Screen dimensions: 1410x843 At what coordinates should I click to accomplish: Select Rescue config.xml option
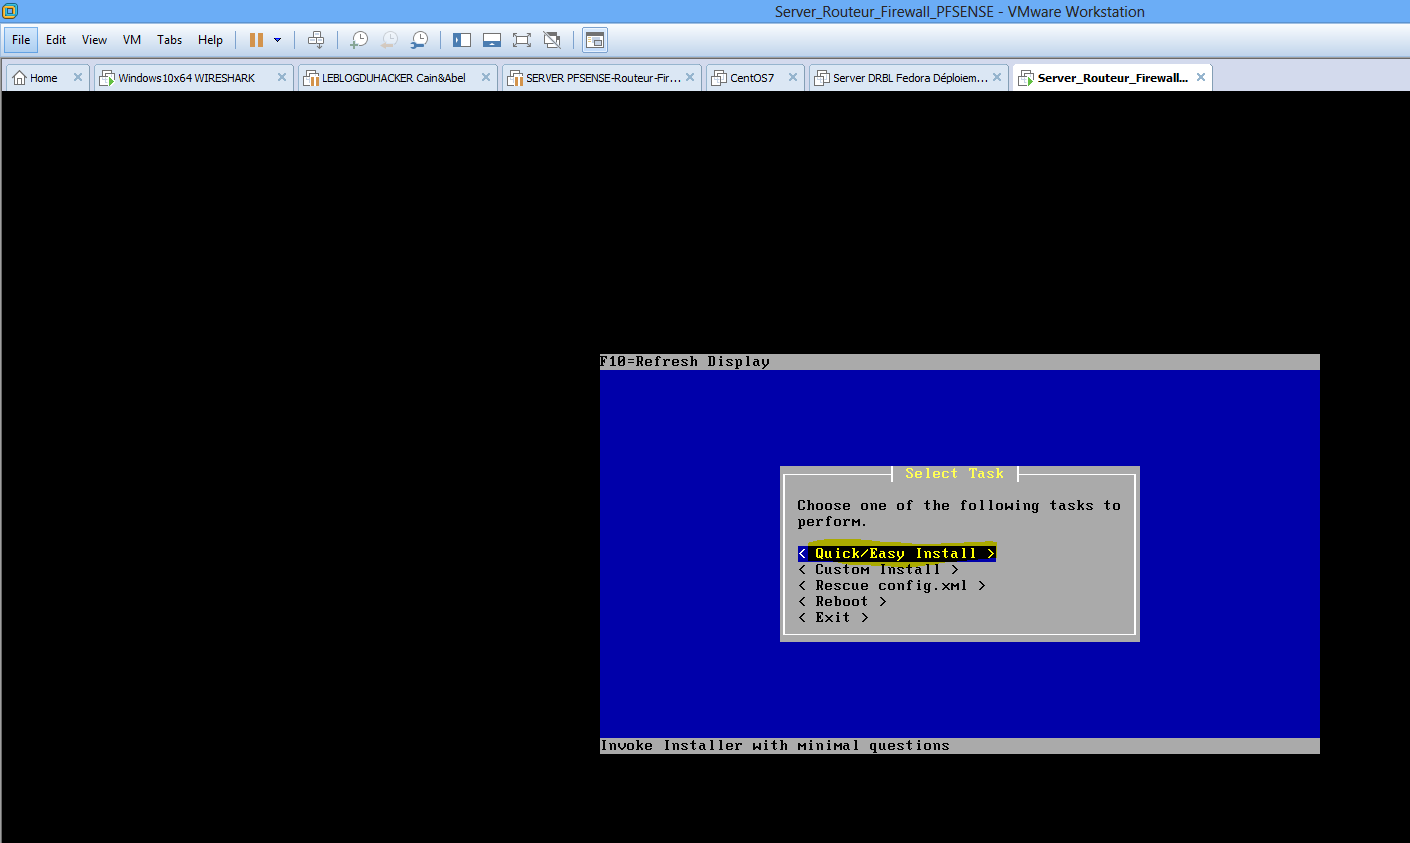pos(891,585)
